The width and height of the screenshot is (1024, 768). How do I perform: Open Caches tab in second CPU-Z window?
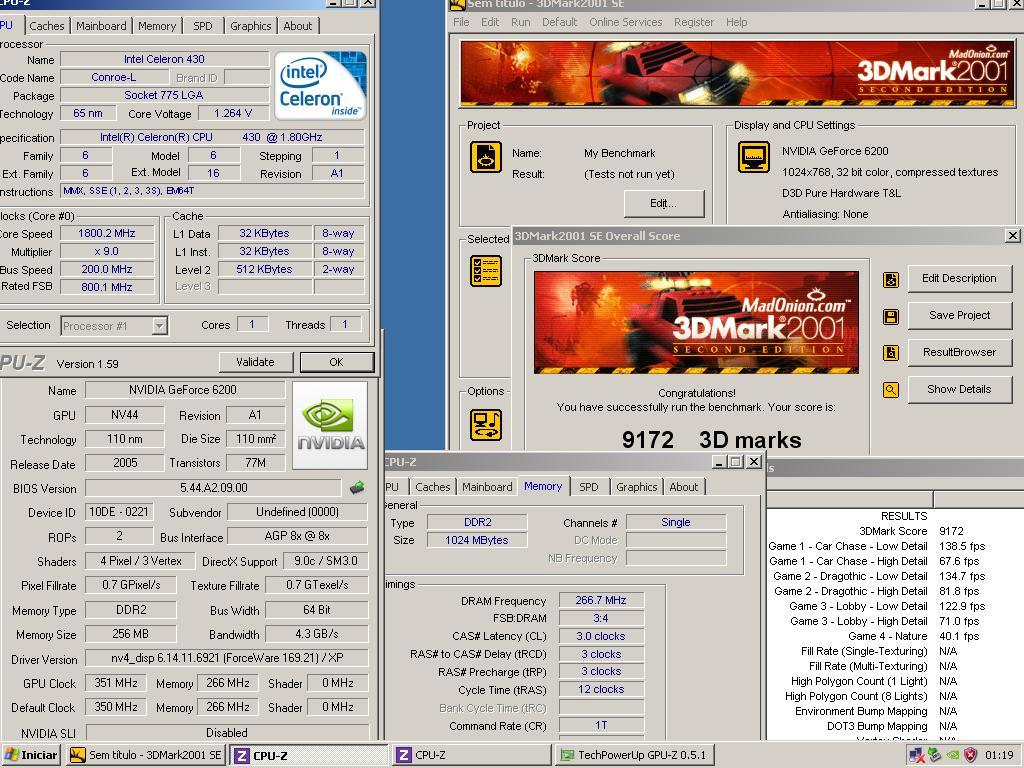432,487
